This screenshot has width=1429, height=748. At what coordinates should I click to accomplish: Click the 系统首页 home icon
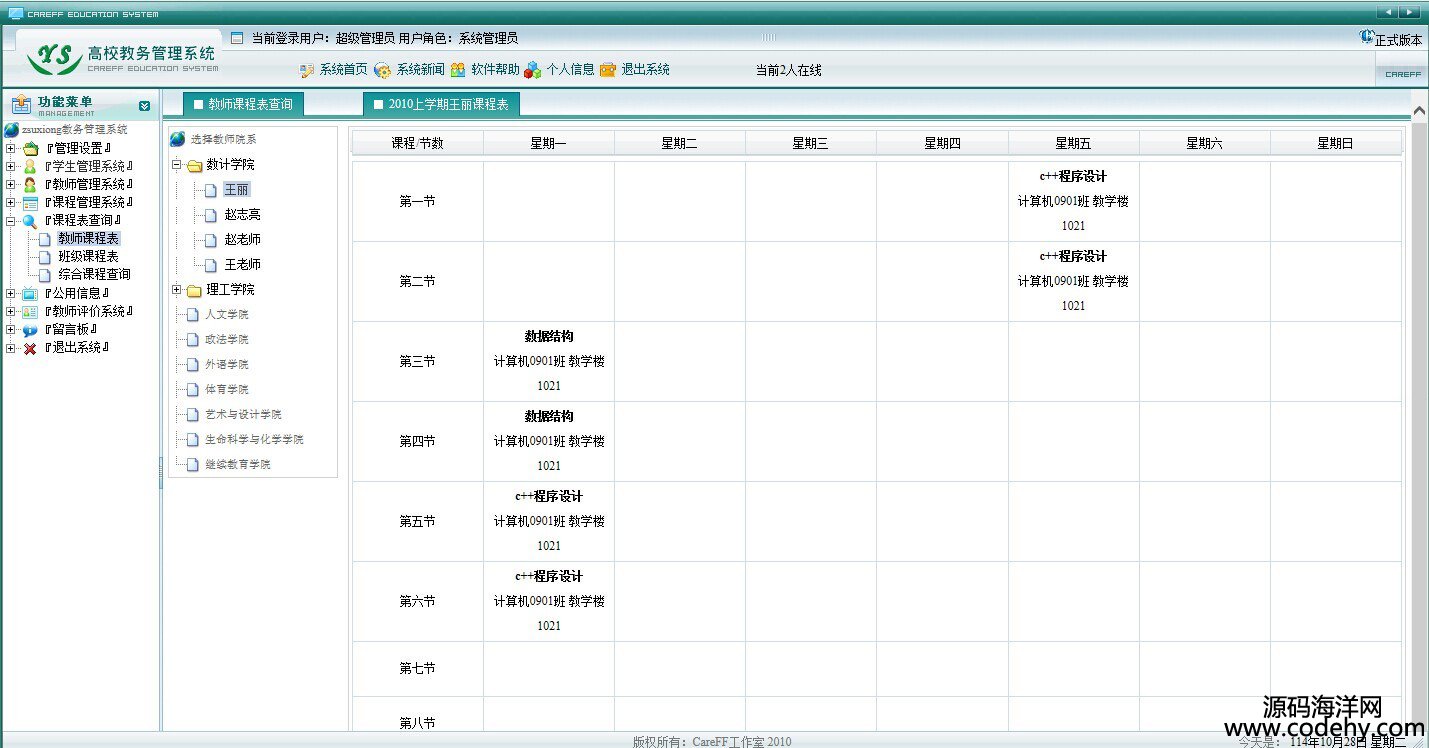pos(307,70)
